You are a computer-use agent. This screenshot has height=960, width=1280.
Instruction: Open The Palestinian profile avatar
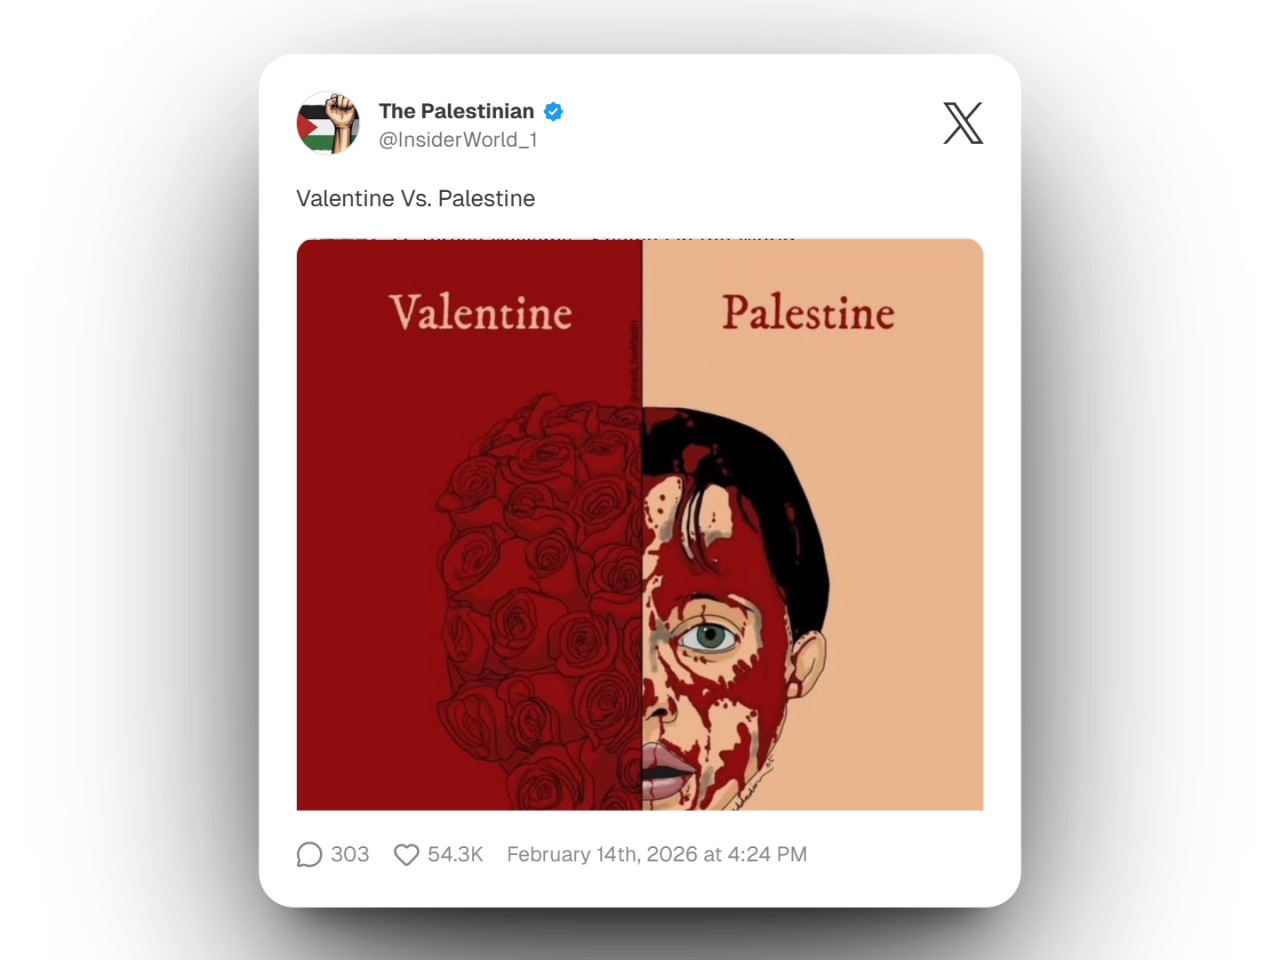coord(328,123)
